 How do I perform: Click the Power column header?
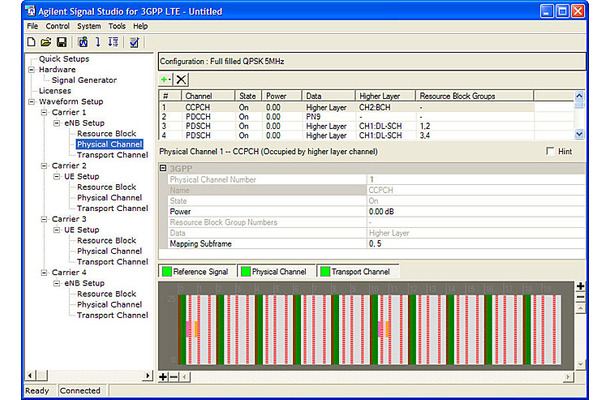coord(281,96)
